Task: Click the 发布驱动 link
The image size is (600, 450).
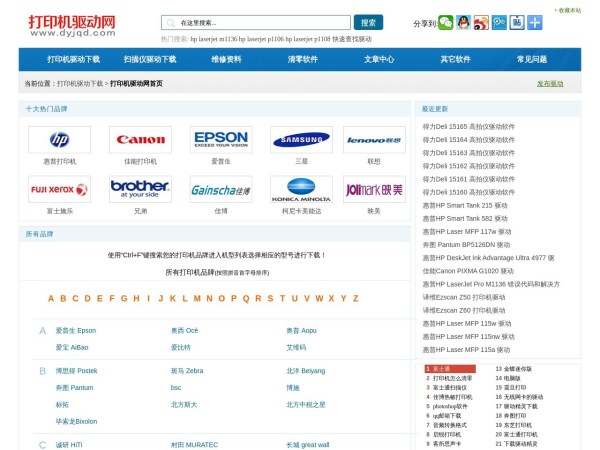Action: [x=550, y=84]
